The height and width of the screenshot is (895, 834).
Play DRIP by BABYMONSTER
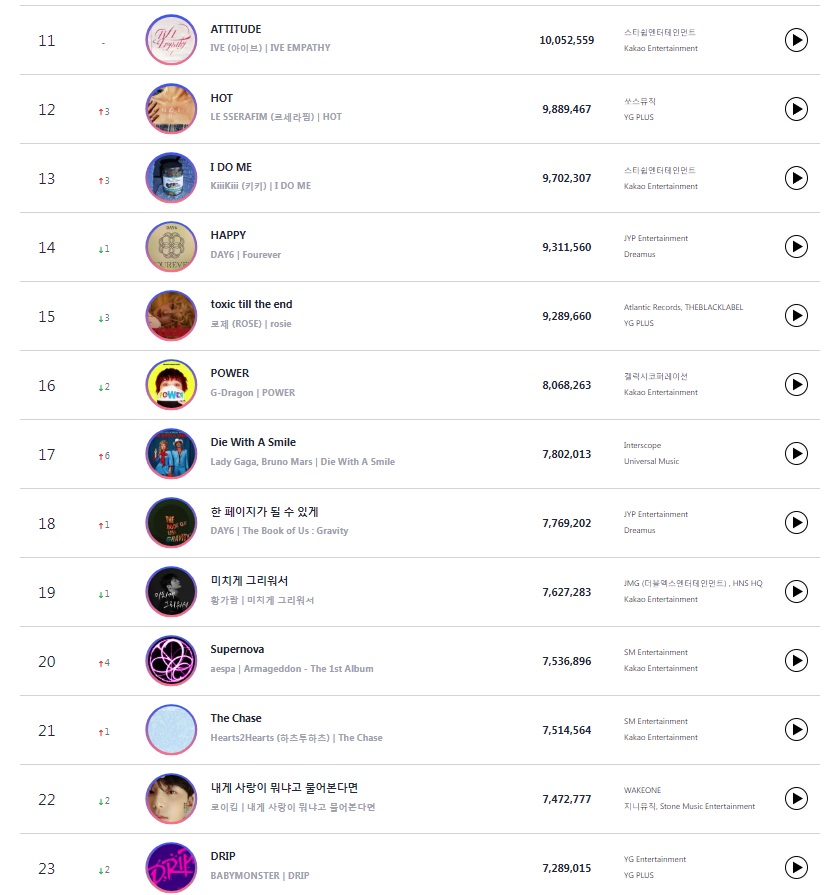tap(796, 868)
